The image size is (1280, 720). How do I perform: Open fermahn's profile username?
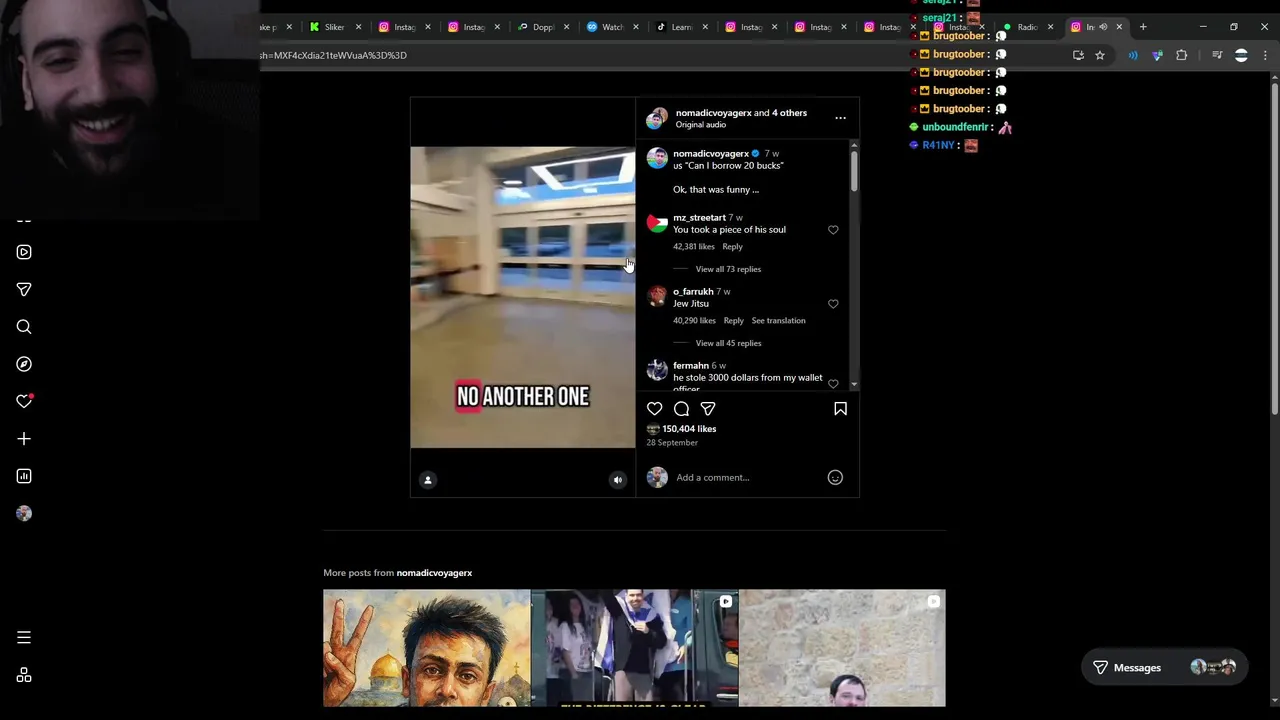tap(690, 365)
